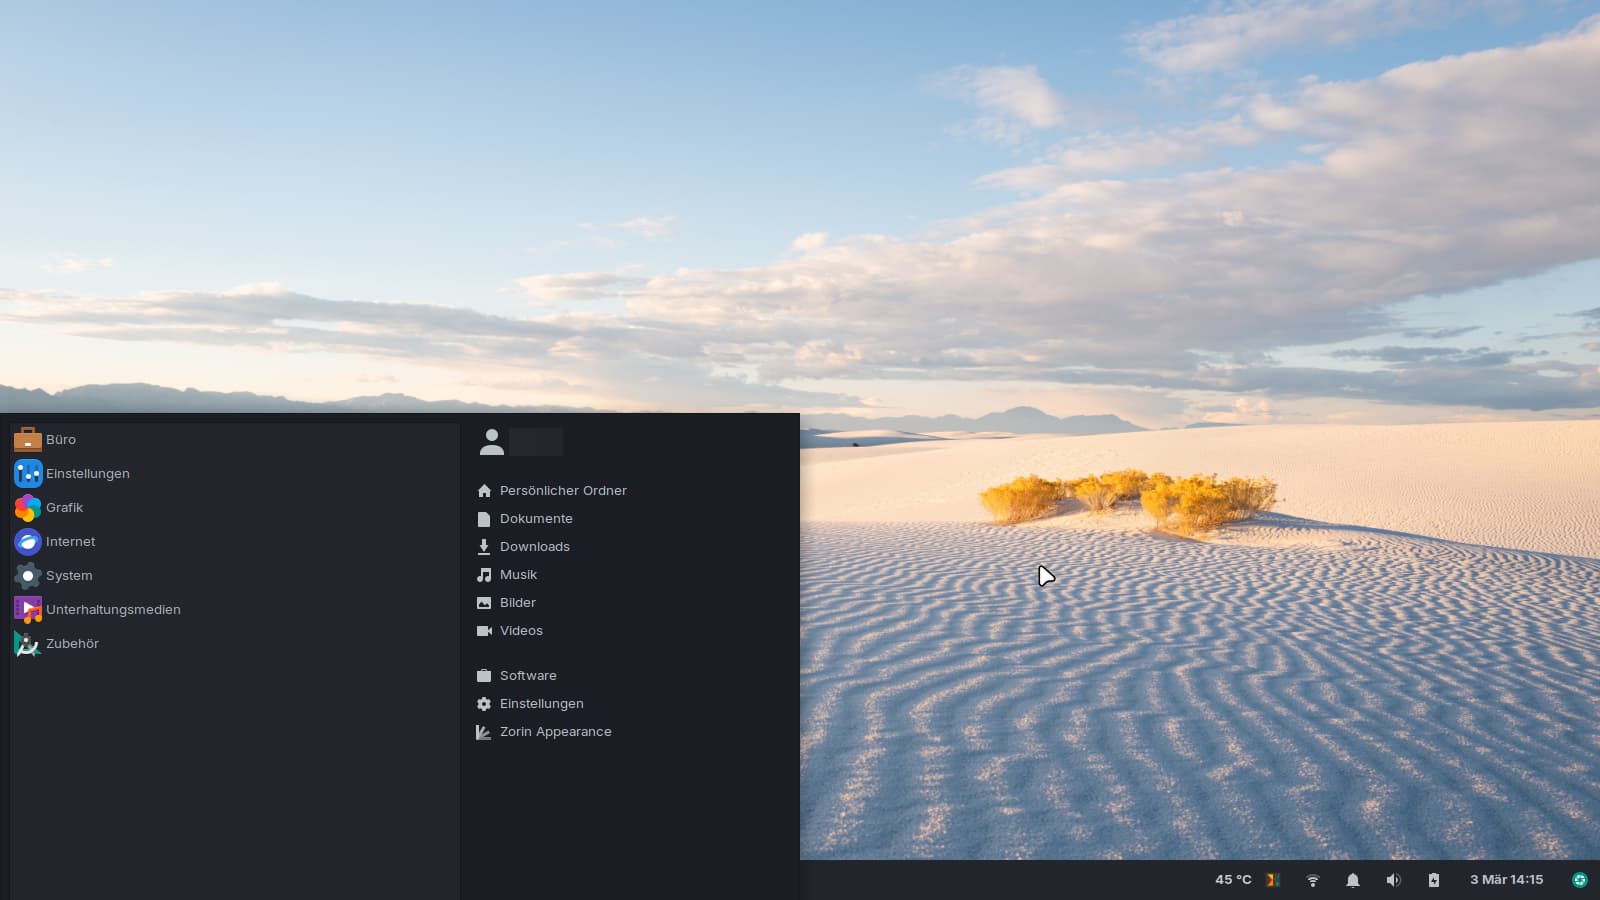The height and width of the screenshot is (900, 1600).
Task: Open the Grafik menu category
Action: [64, 507]
